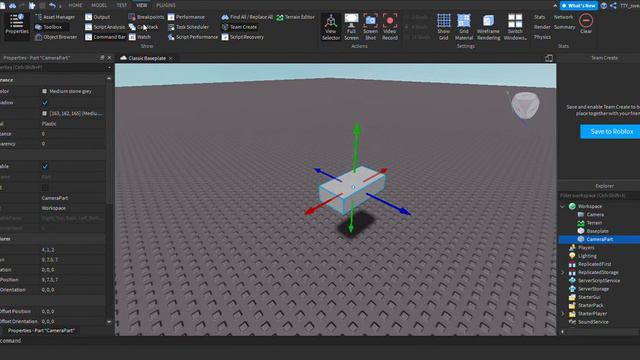
Task: Select CameraPart in the Explorer
Action: pos(599,239)
